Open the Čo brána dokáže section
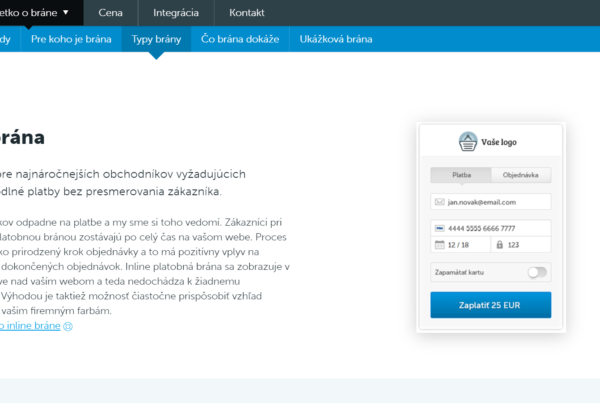 pyautogui.click(x=238, y=39)
